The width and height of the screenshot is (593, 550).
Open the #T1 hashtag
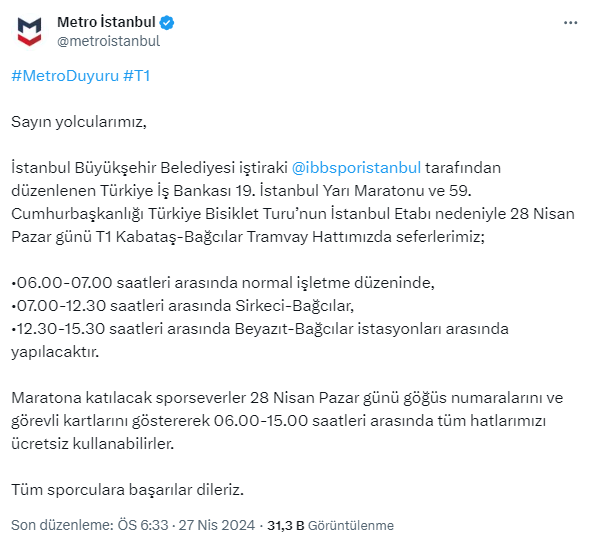[x=137, y=76]
